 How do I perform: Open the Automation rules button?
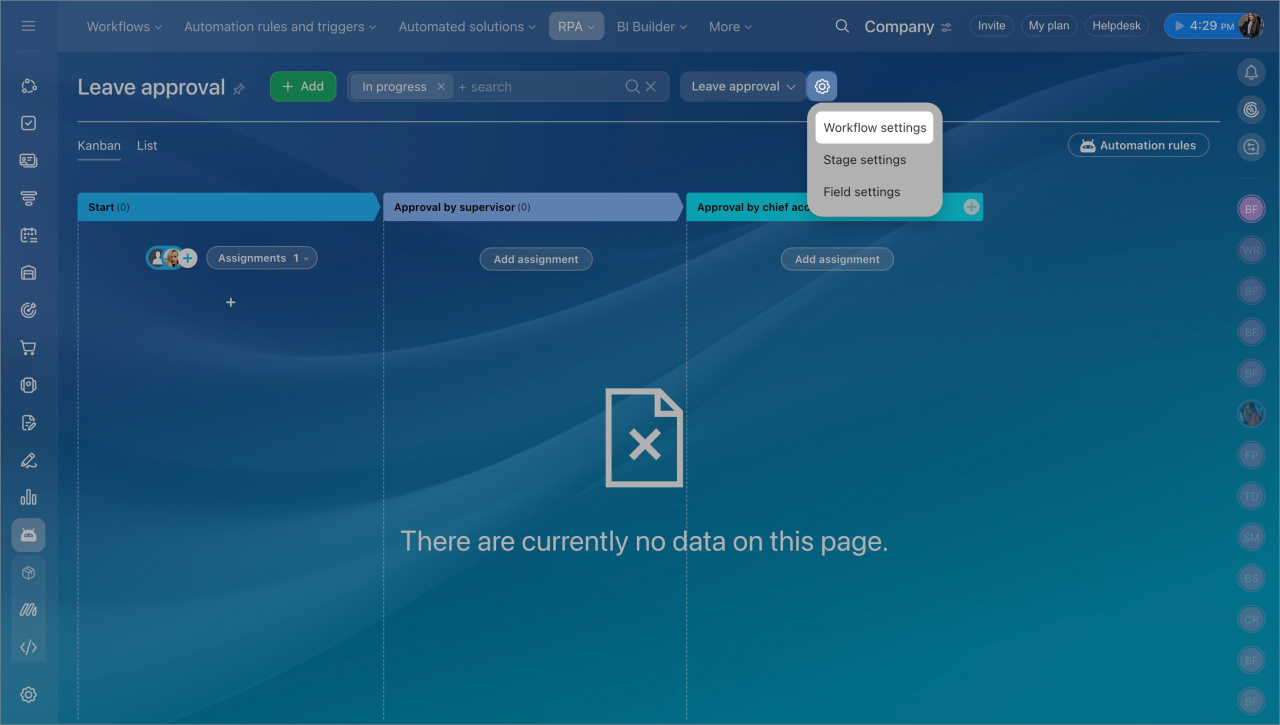pyautogui.click(x=1138, y=146)
